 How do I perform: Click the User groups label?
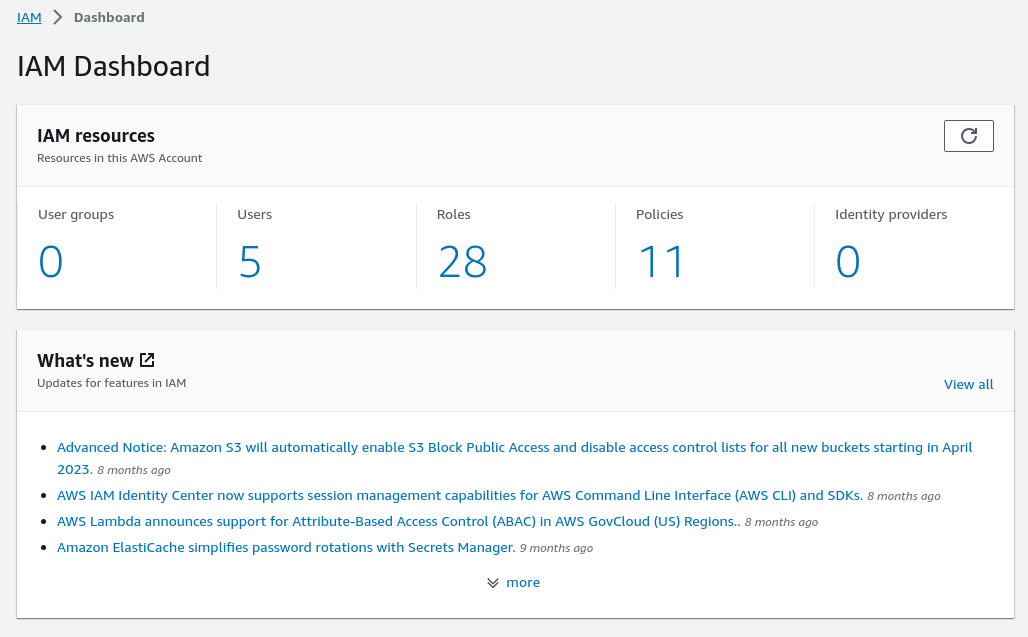(x=76, y=214)
